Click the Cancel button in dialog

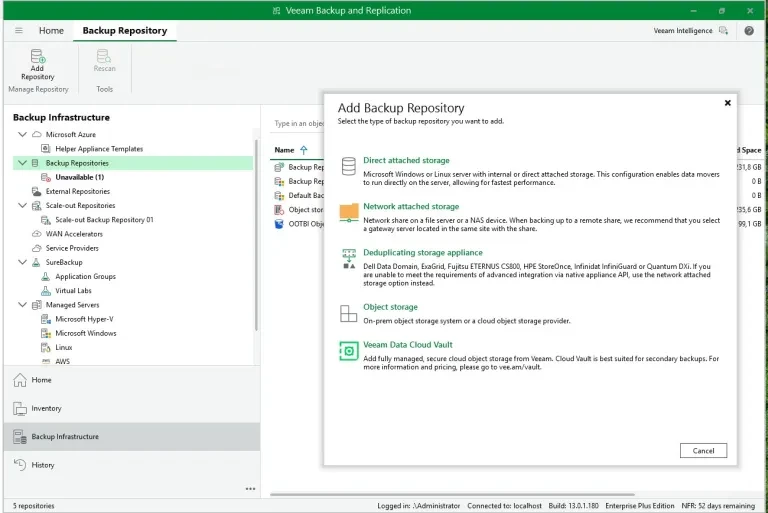coord(703,451)
